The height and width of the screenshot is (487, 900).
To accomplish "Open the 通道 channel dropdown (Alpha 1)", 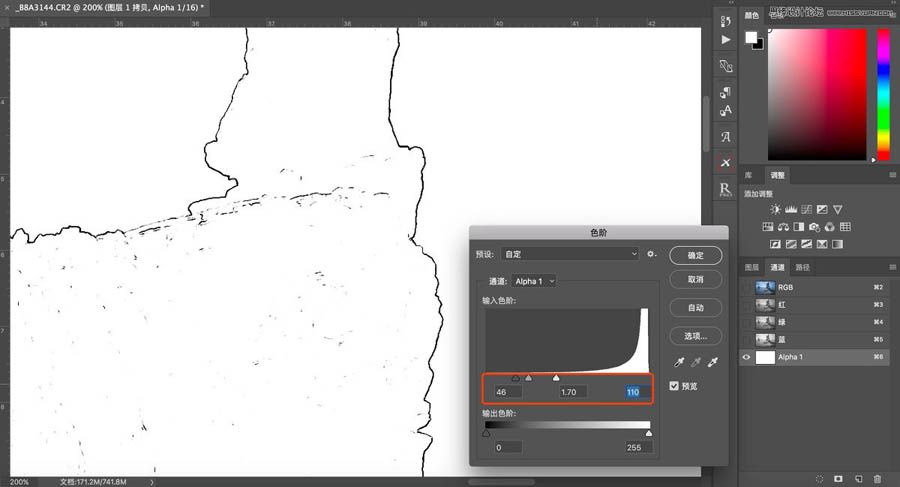I will 534,282.
